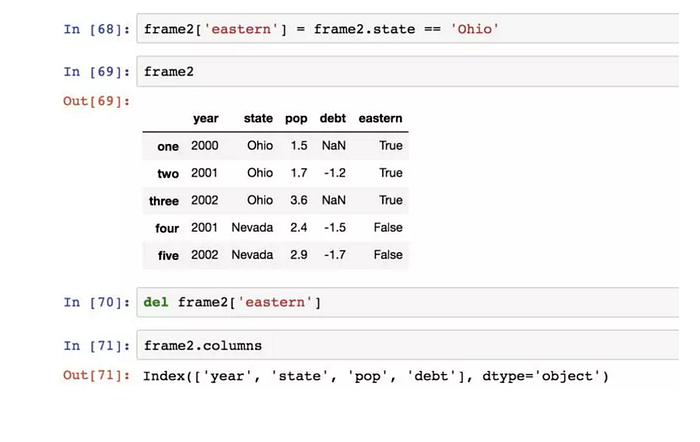Image resolution: width=700 pixels, height=442 pixels.
Task: Click the 'year' column header
Action: coord(206,119)
